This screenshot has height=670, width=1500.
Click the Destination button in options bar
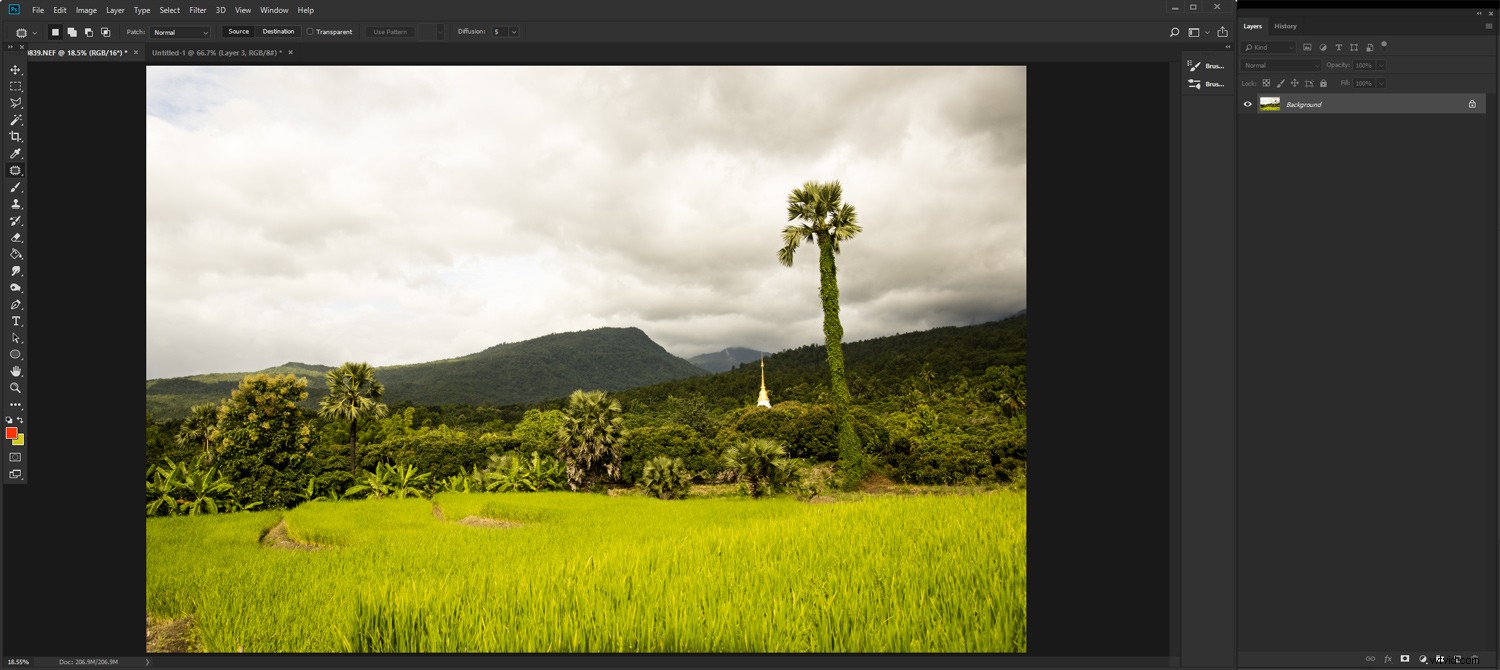[x=278, y=31]
